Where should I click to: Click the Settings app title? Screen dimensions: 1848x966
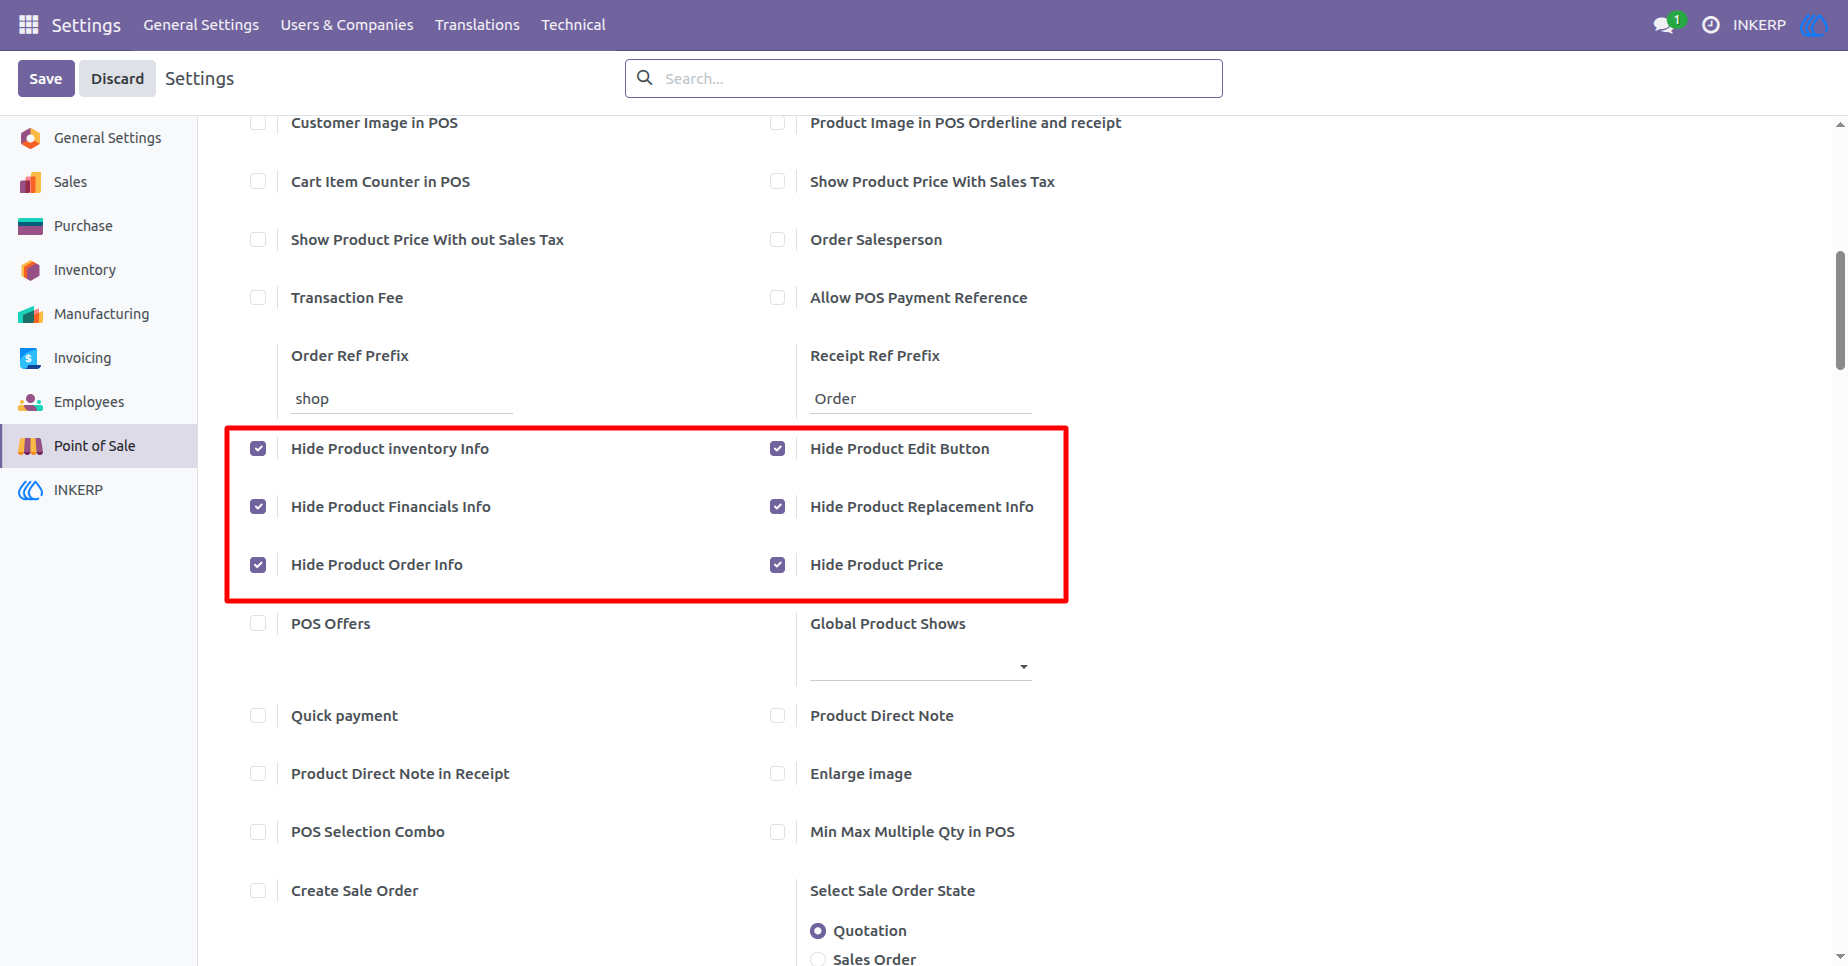click(86, 25)
